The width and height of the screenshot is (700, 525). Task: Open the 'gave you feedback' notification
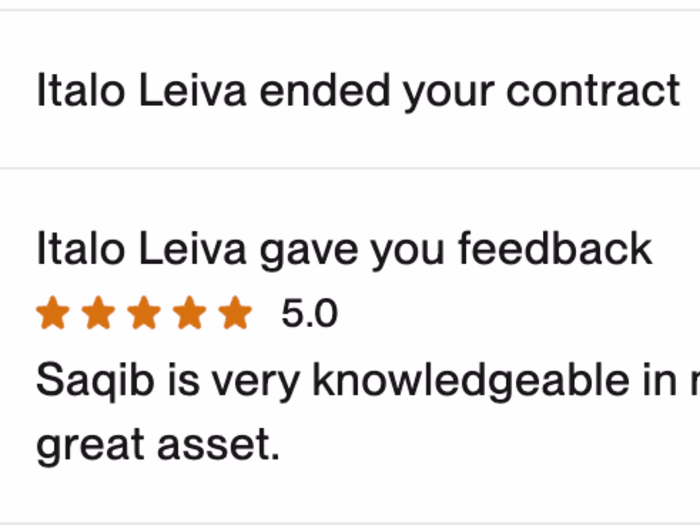click(x=344, y=249)
